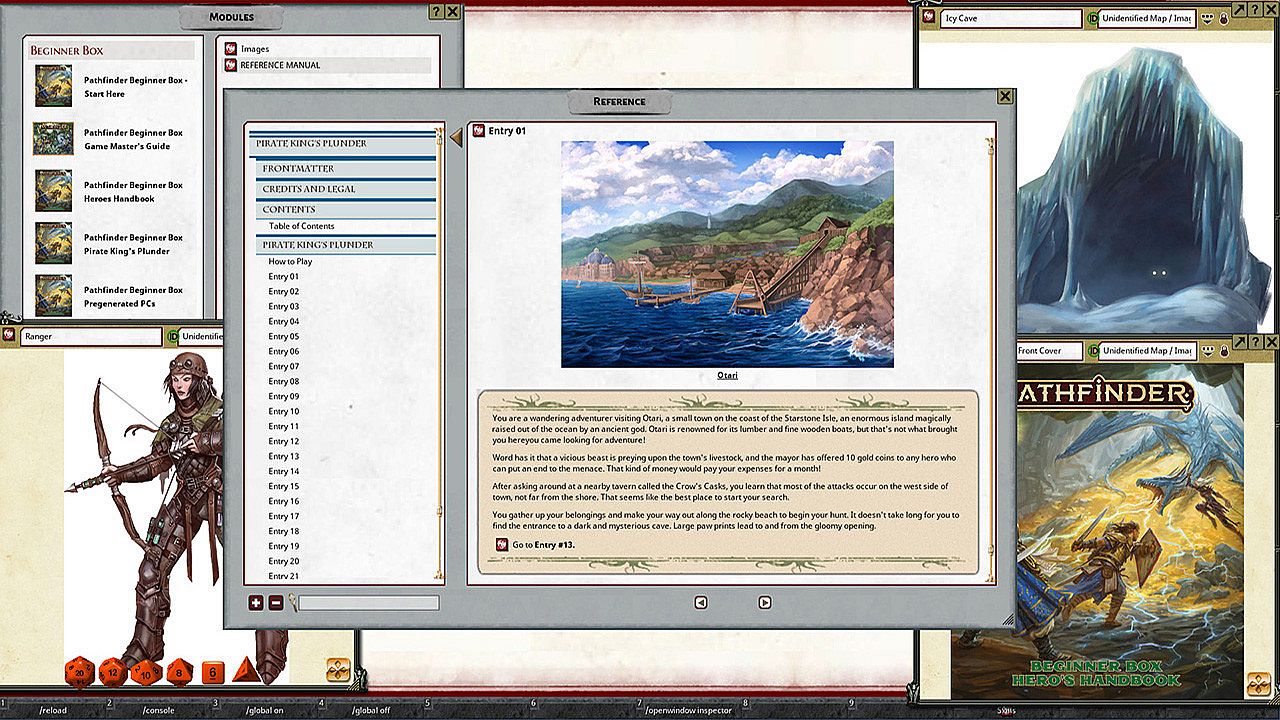Select REFERENCE MANUAL in Modules list
The height and width of the screenshot is (720, 1280).
(x=280, y=65)
